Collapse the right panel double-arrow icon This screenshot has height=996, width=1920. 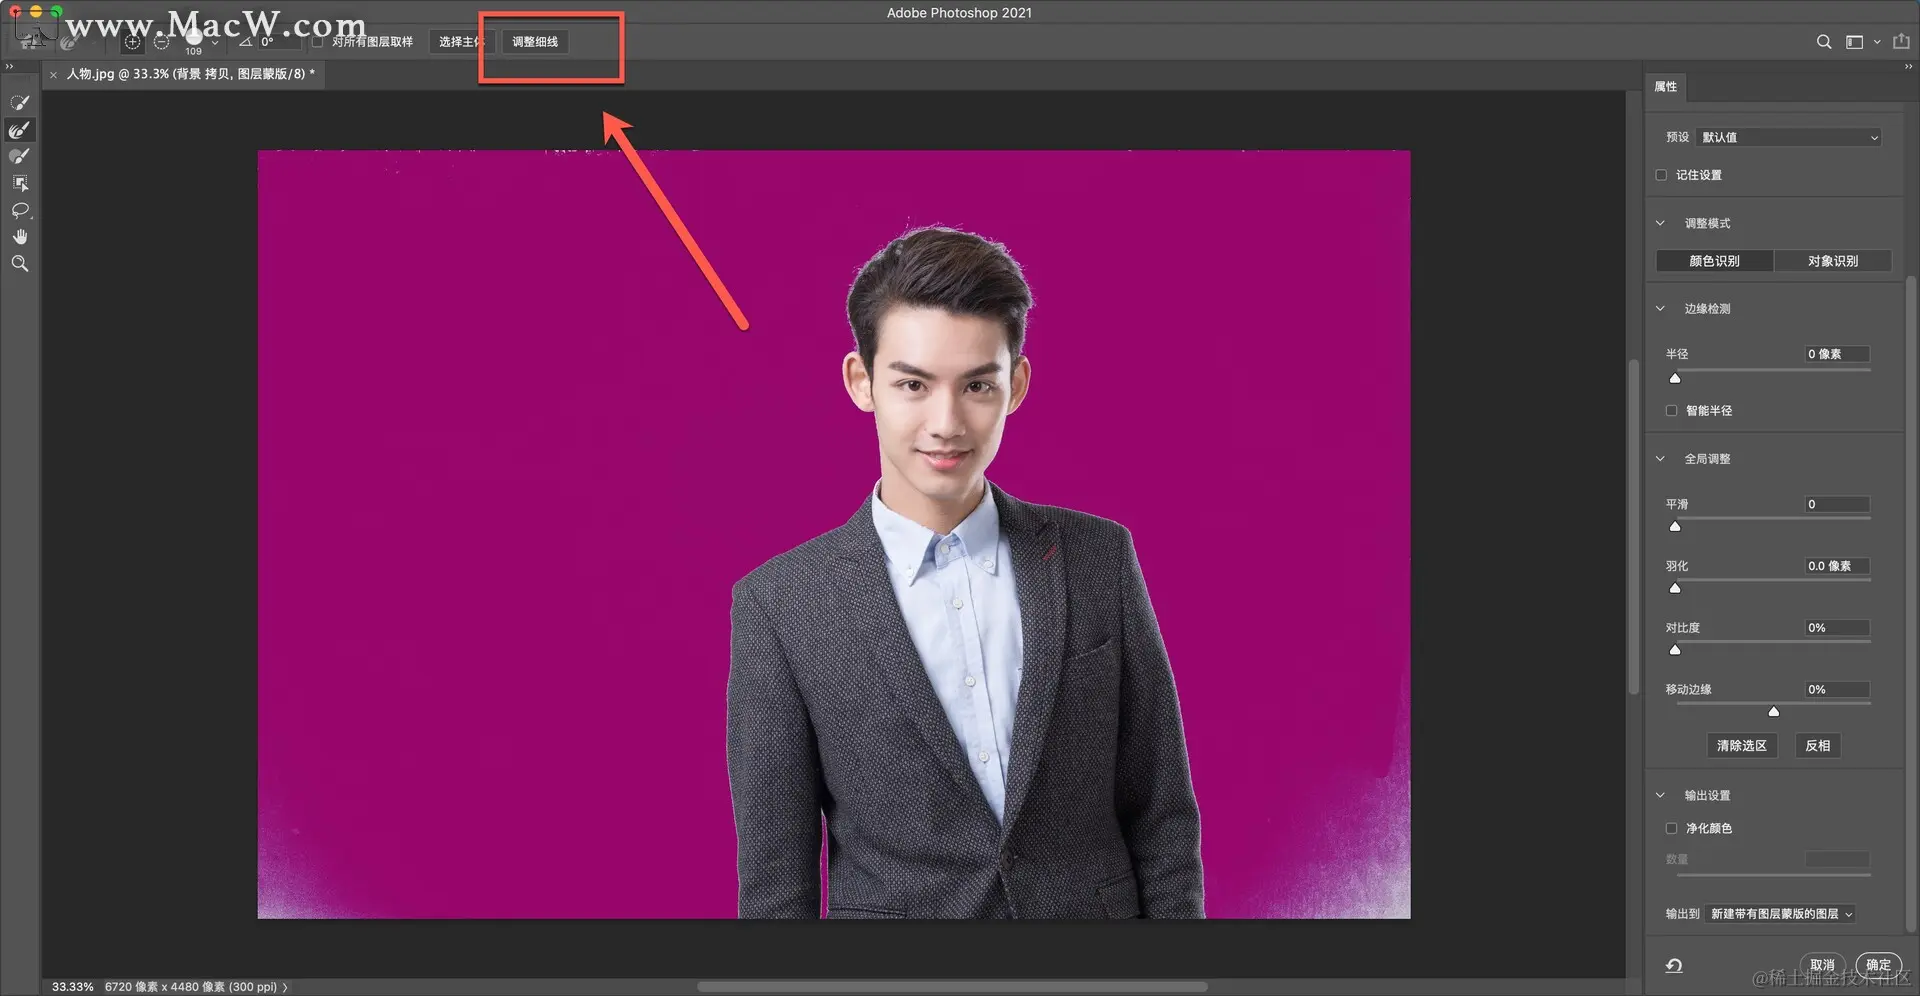1908,66
